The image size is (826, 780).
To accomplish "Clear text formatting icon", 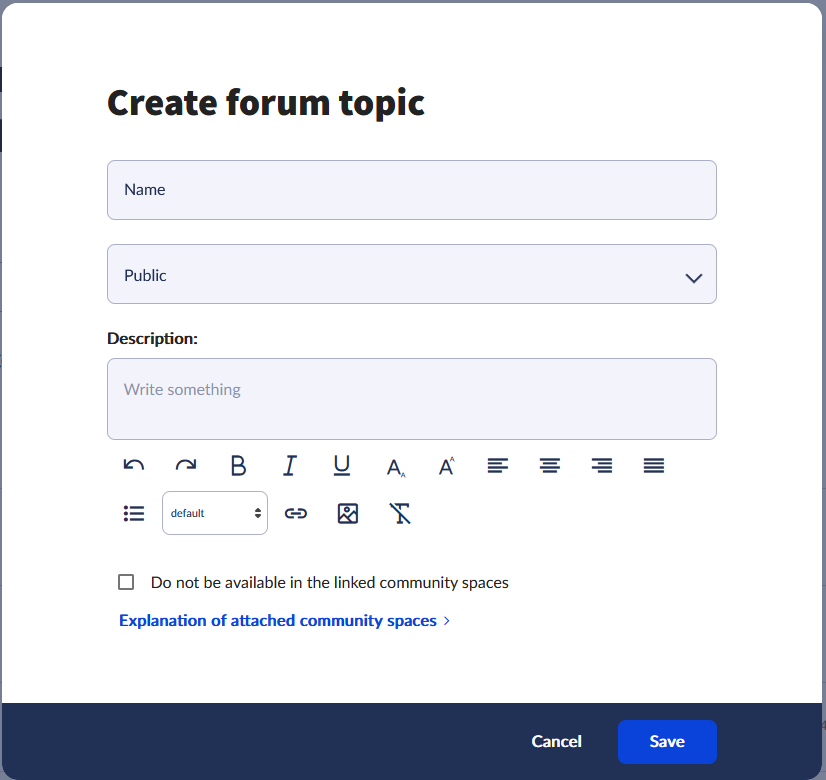I will [x=399, y=514].
